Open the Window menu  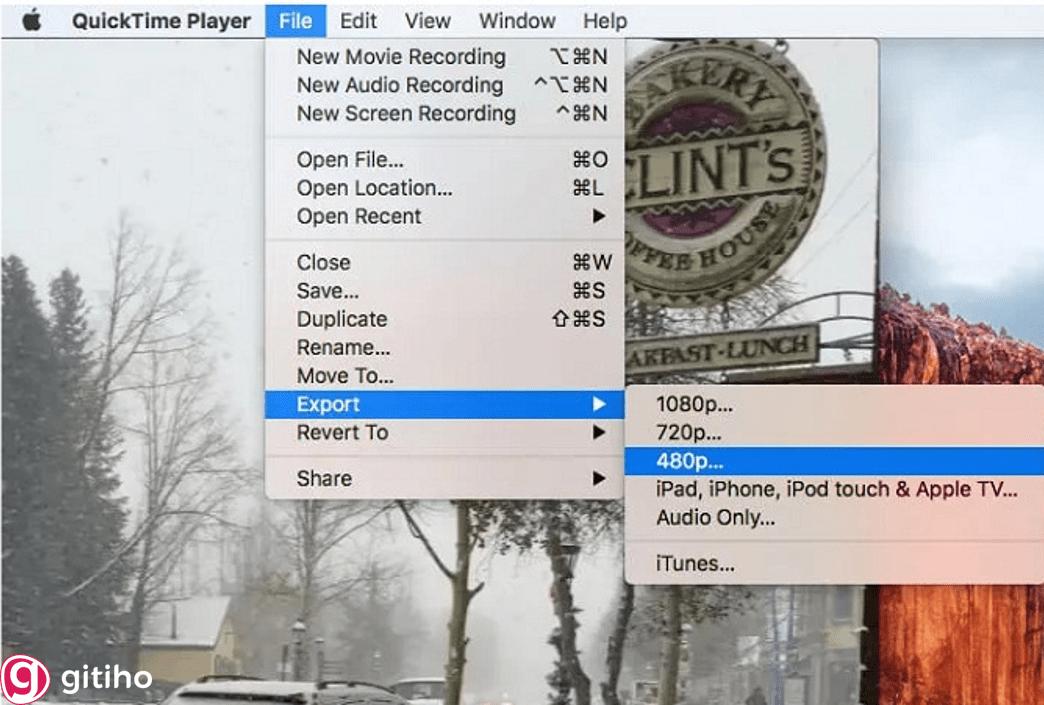point(516,20)
